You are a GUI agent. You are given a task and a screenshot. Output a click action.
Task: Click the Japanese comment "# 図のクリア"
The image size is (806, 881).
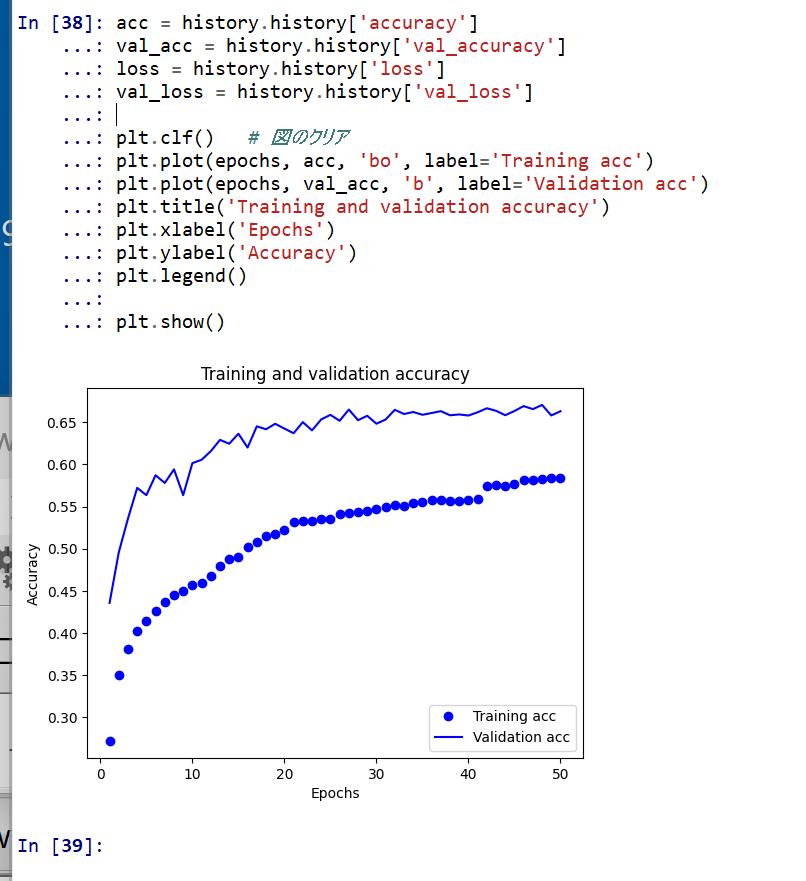tap(299, 138)
